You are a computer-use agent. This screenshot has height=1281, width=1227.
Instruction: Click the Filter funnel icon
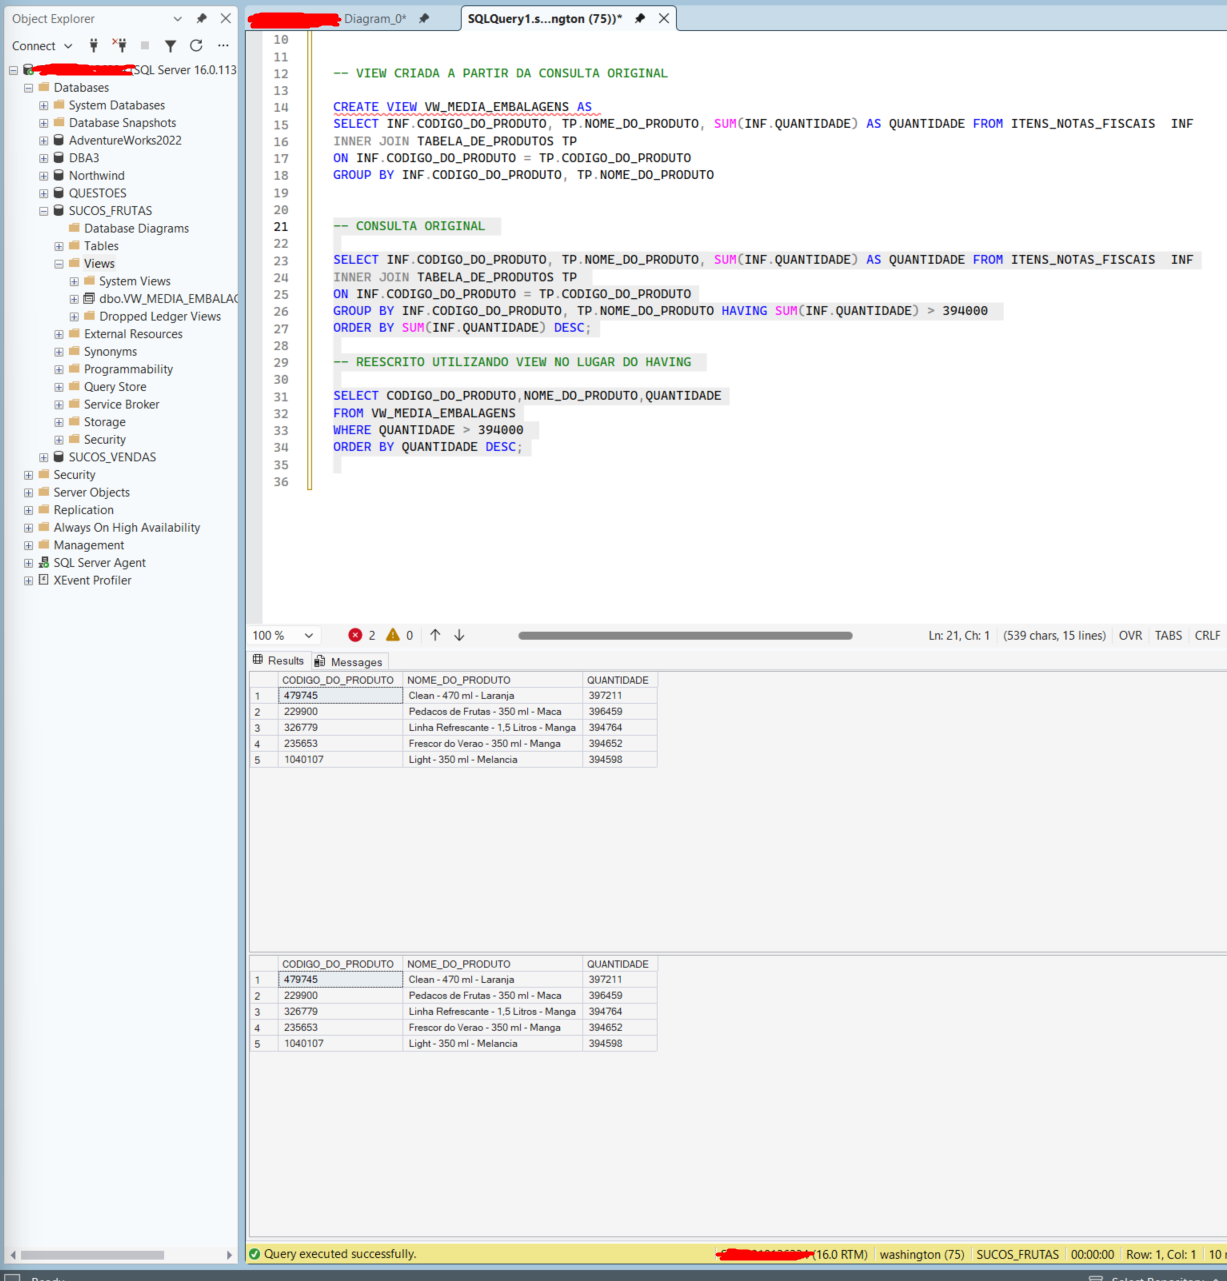(170, 45)
